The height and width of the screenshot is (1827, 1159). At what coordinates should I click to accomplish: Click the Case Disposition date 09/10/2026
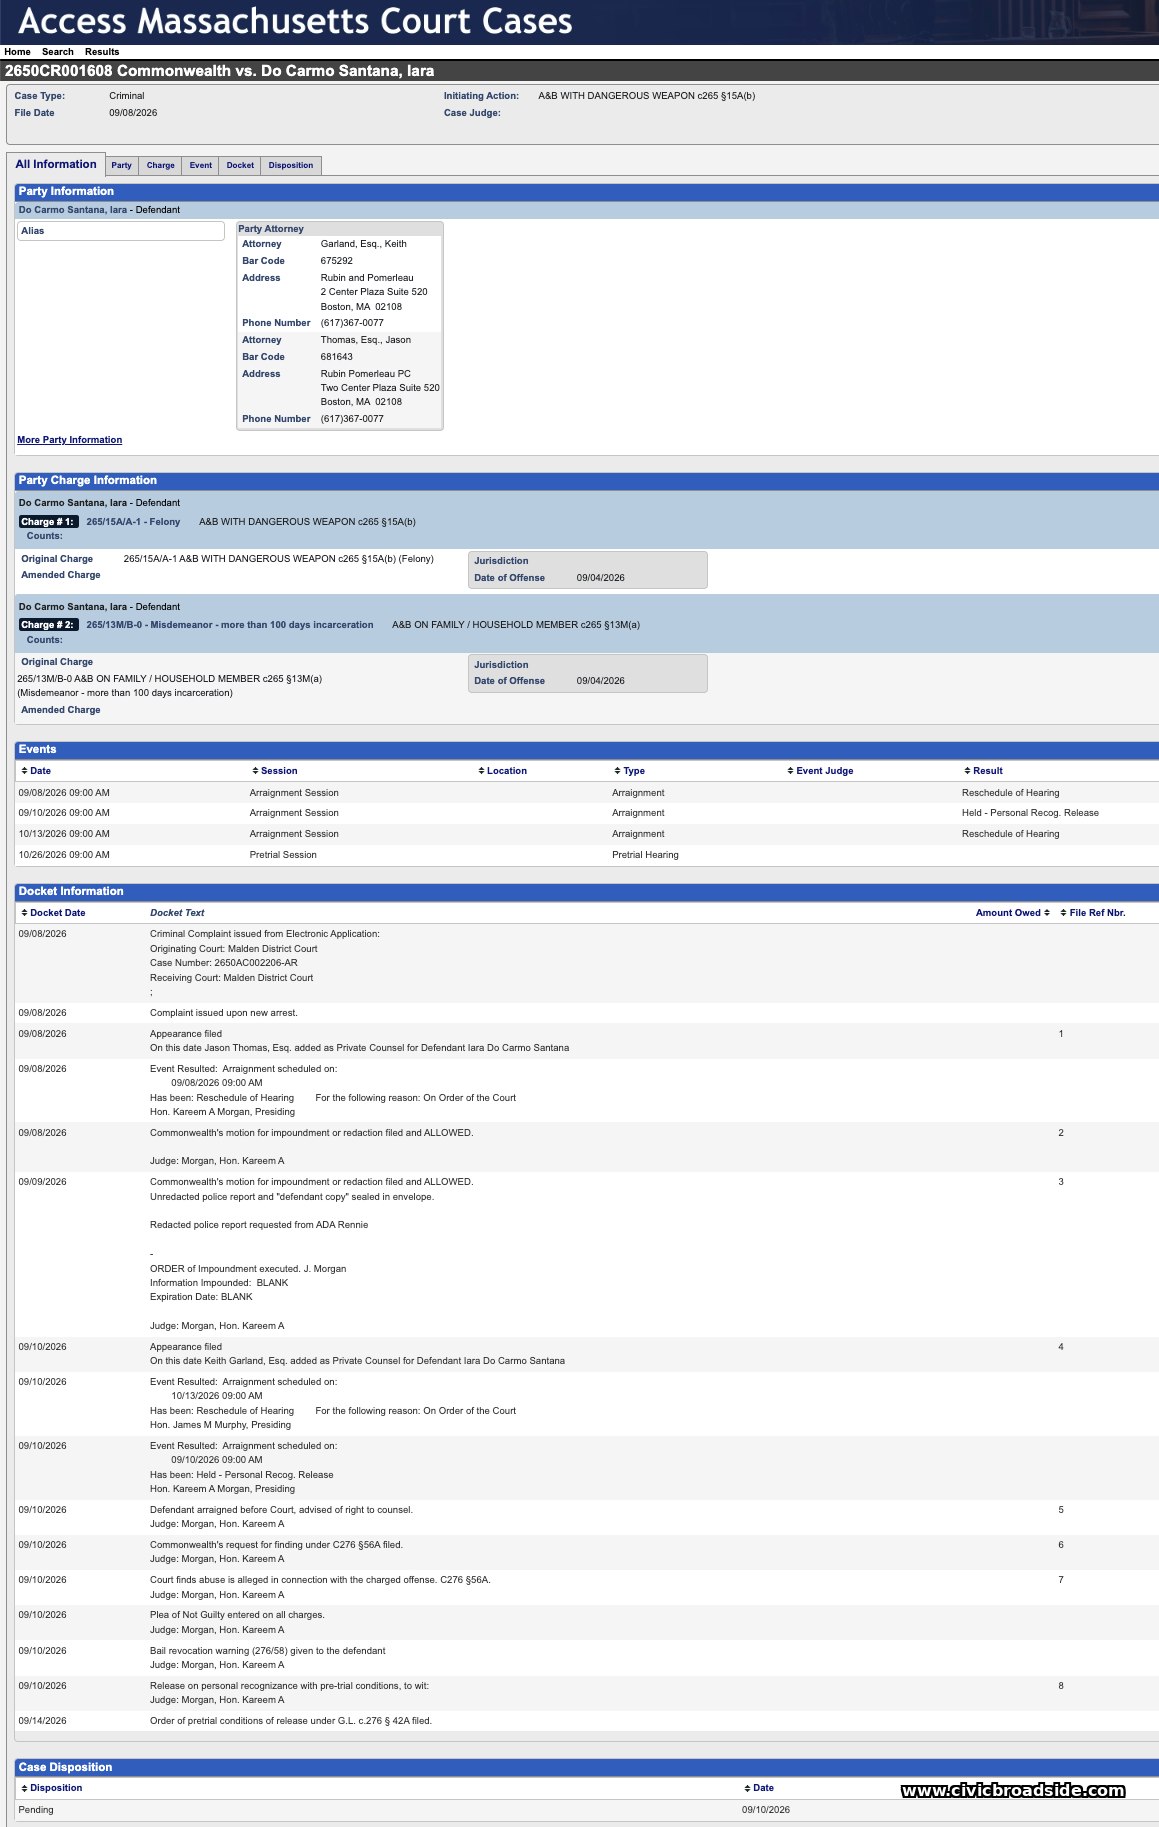(766, 1810)
